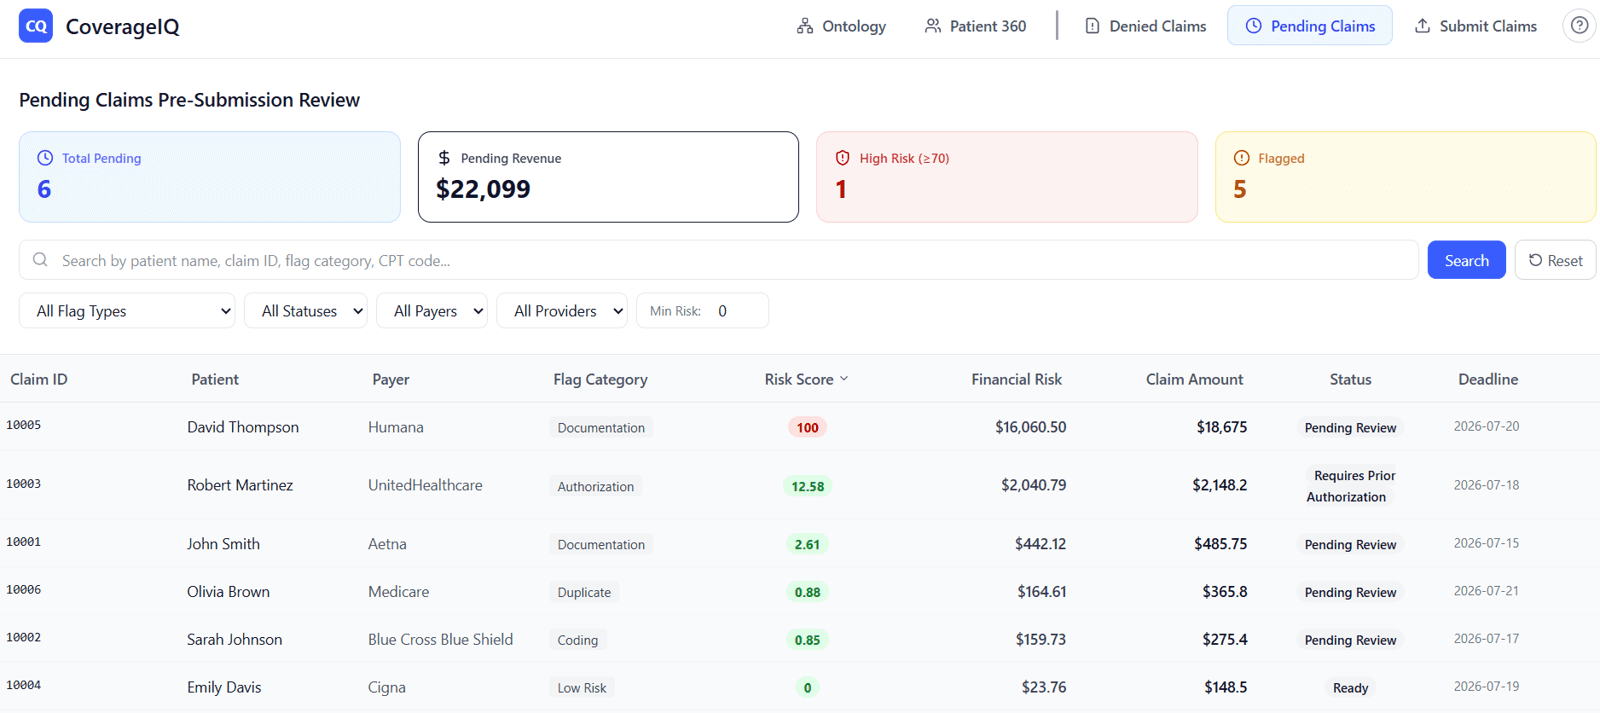
Task: Click the Denied Claims document icon
Action: point(1092,26)
